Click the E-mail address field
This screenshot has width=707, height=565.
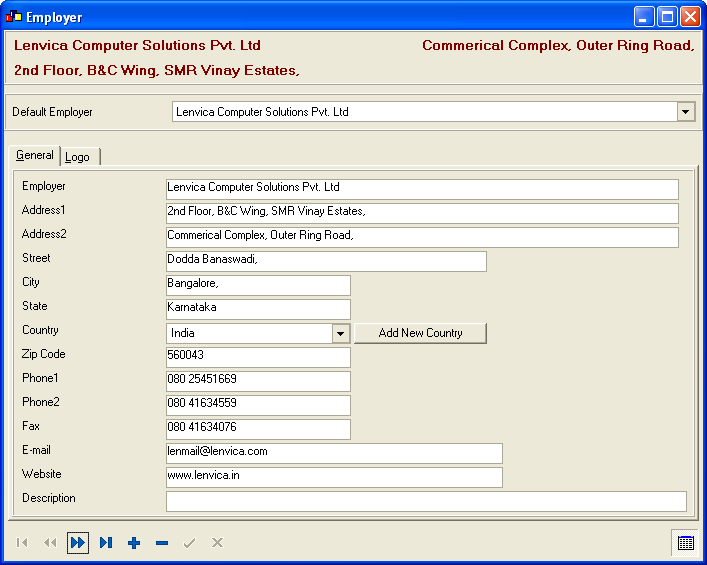[x=334, y=453]
